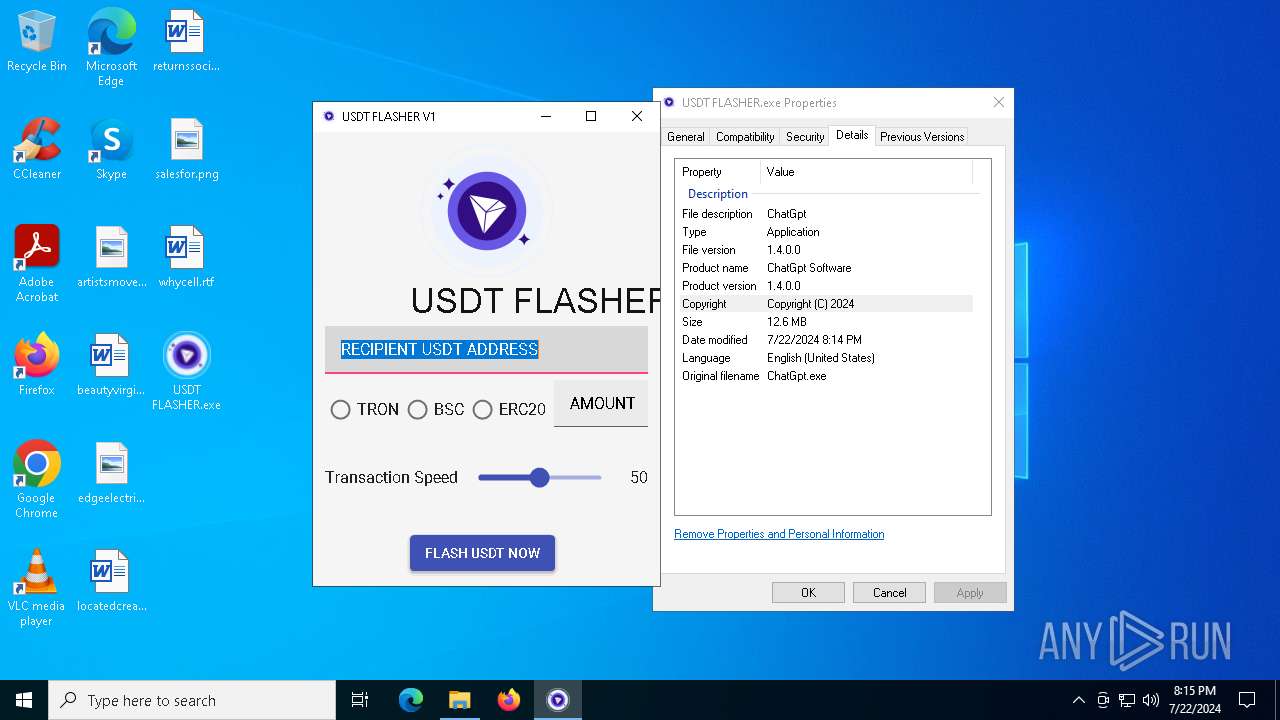Viewport: 1280px width, 720px height.
Task: Select the beautyvirgi Word document icon
Action: click(x=111, y=365)
